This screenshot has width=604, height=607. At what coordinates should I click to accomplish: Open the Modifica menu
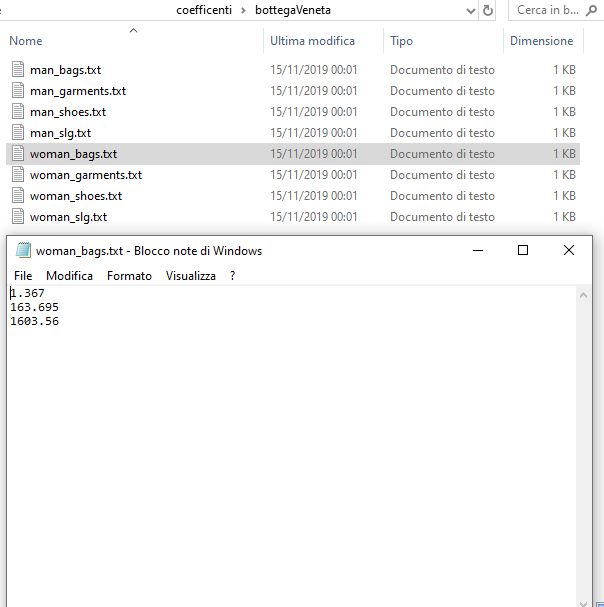point(69,276)
